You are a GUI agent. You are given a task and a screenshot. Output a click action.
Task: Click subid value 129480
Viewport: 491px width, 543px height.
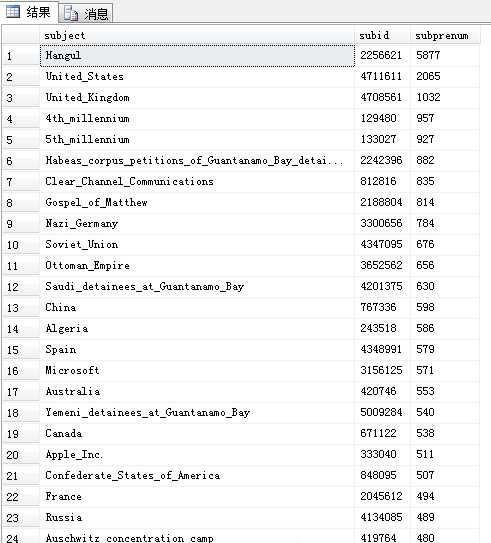point(382,118)
